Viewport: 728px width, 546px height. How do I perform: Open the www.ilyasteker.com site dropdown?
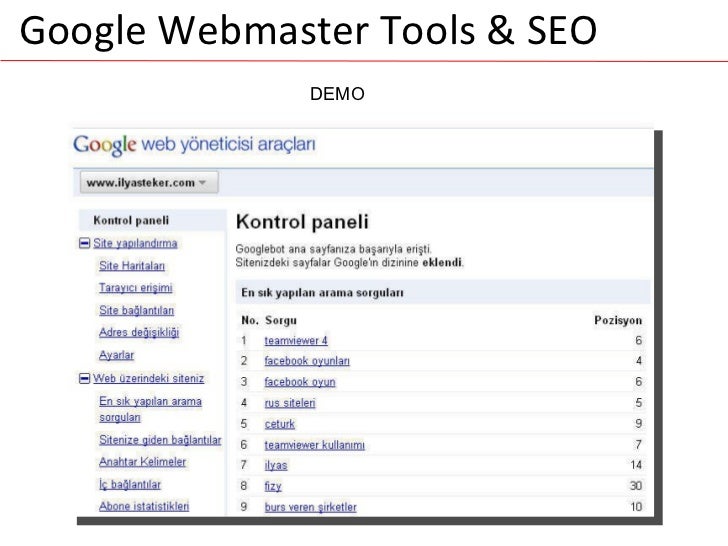149,182
